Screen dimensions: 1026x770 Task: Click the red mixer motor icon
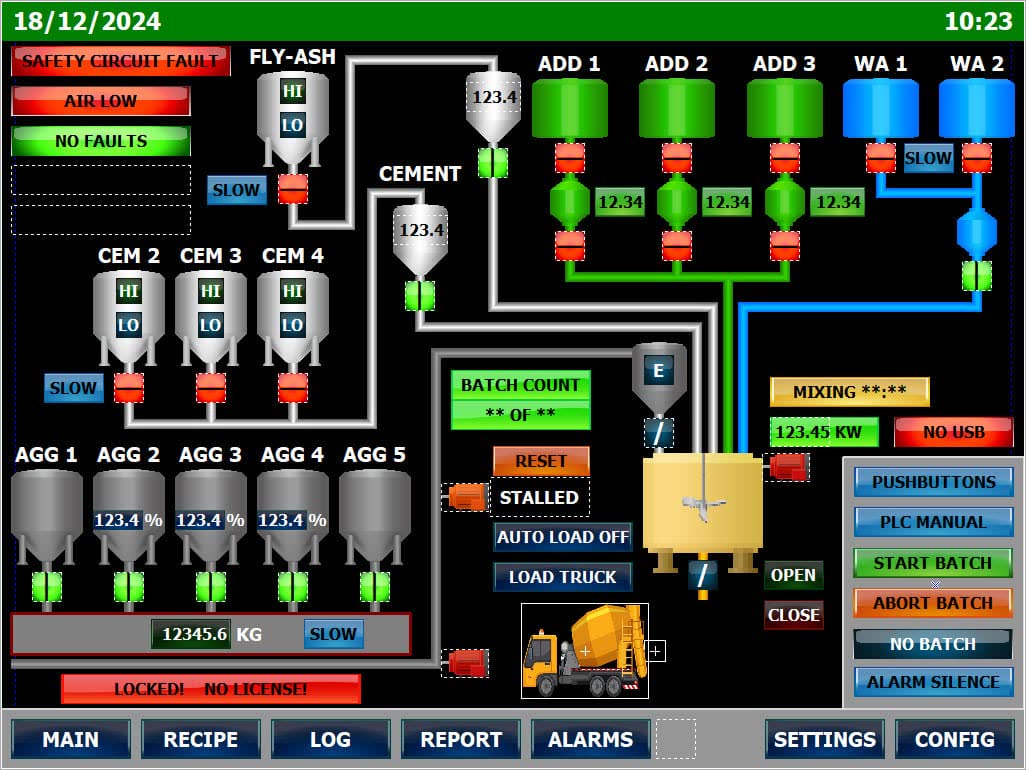click(x=787, y=467)
